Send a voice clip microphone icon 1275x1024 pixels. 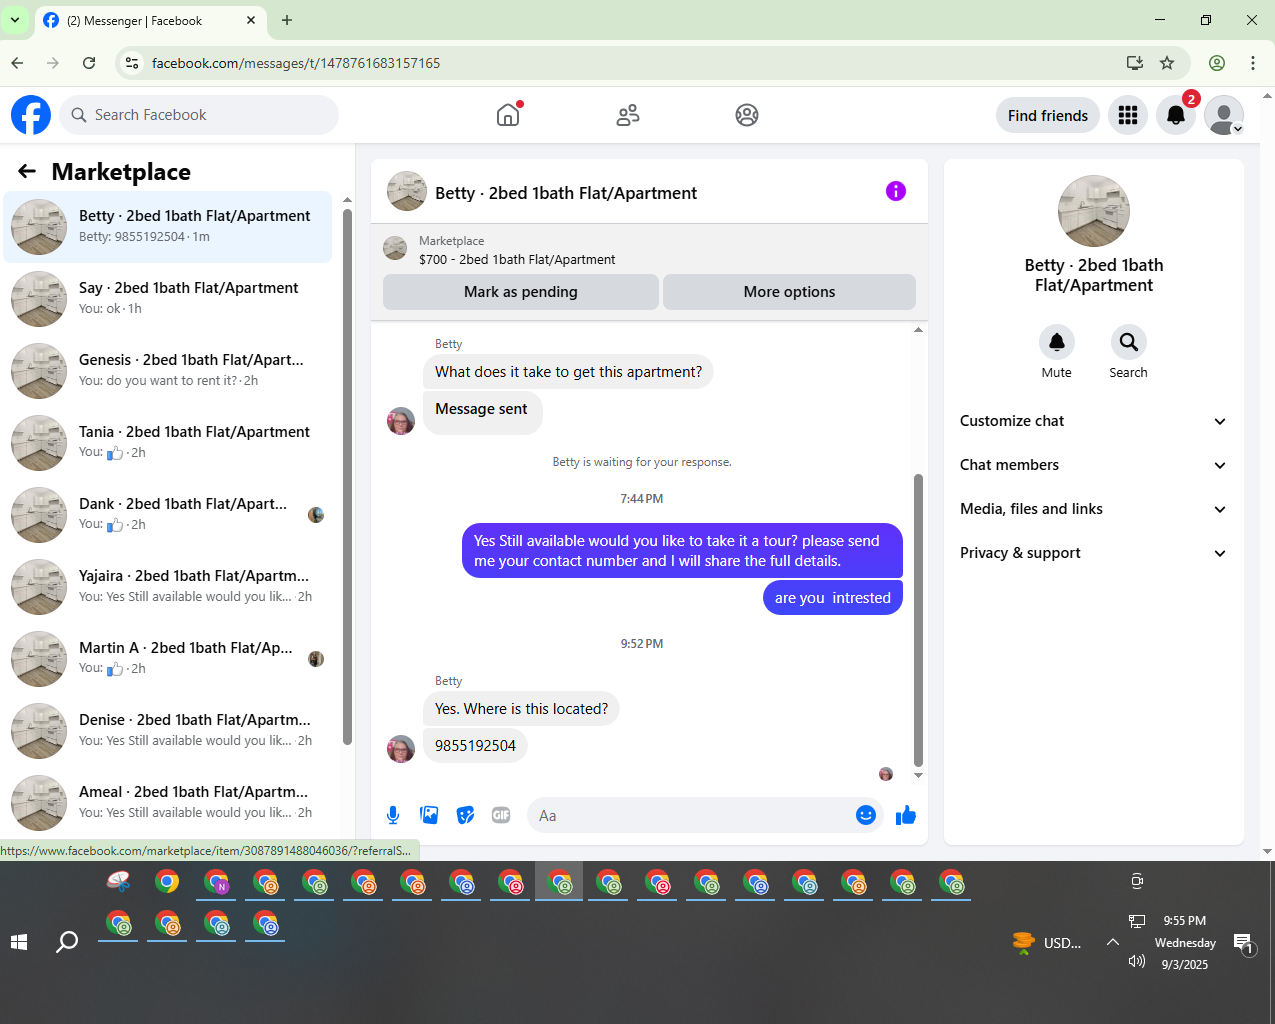tap(393, 815)
